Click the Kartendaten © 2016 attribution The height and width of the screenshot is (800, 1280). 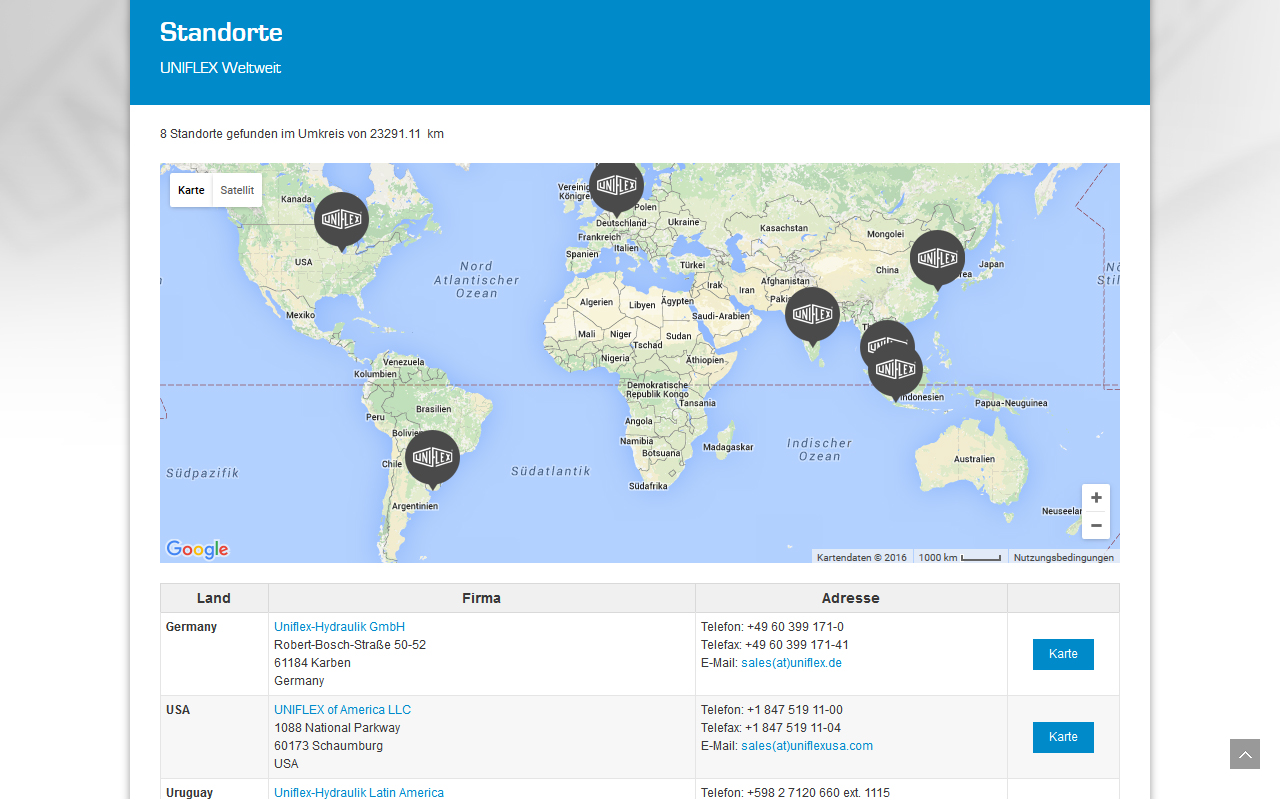861,557
